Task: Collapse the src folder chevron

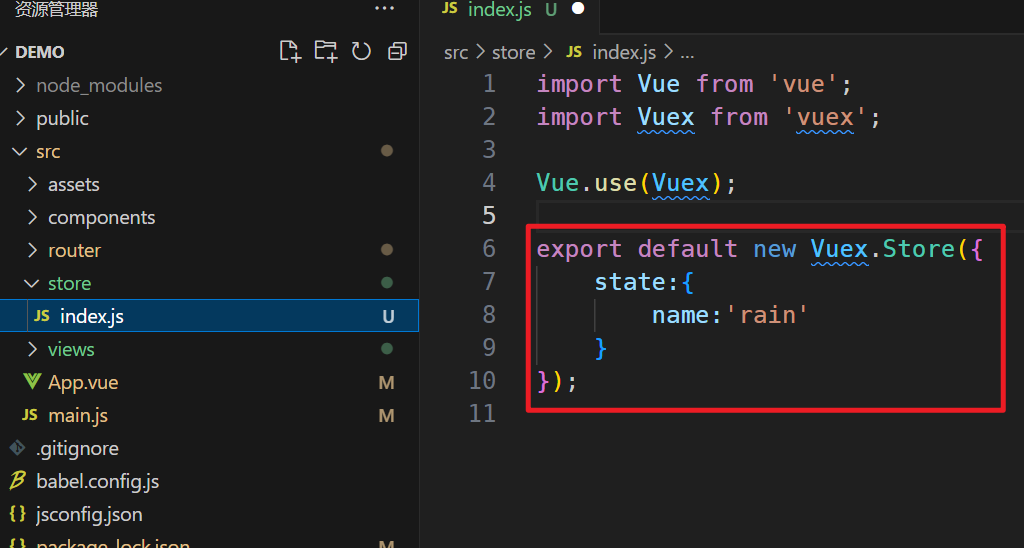Action: [x=20, y=152]
